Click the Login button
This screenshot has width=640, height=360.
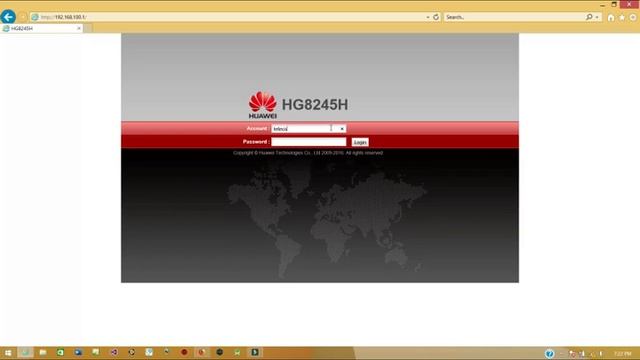click(360, 142)
